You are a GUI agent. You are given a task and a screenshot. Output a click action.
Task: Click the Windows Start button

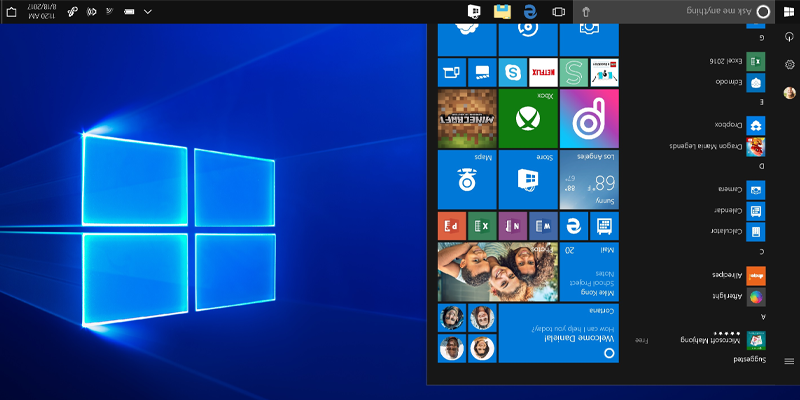pos(788,12)
